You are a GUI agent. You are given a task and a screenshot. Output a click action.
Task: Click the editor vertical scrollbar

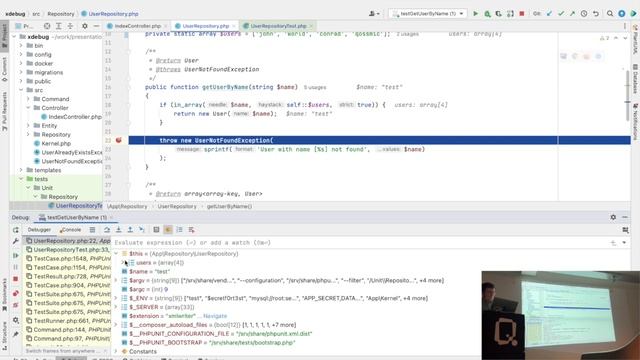[x=627, y=96]
